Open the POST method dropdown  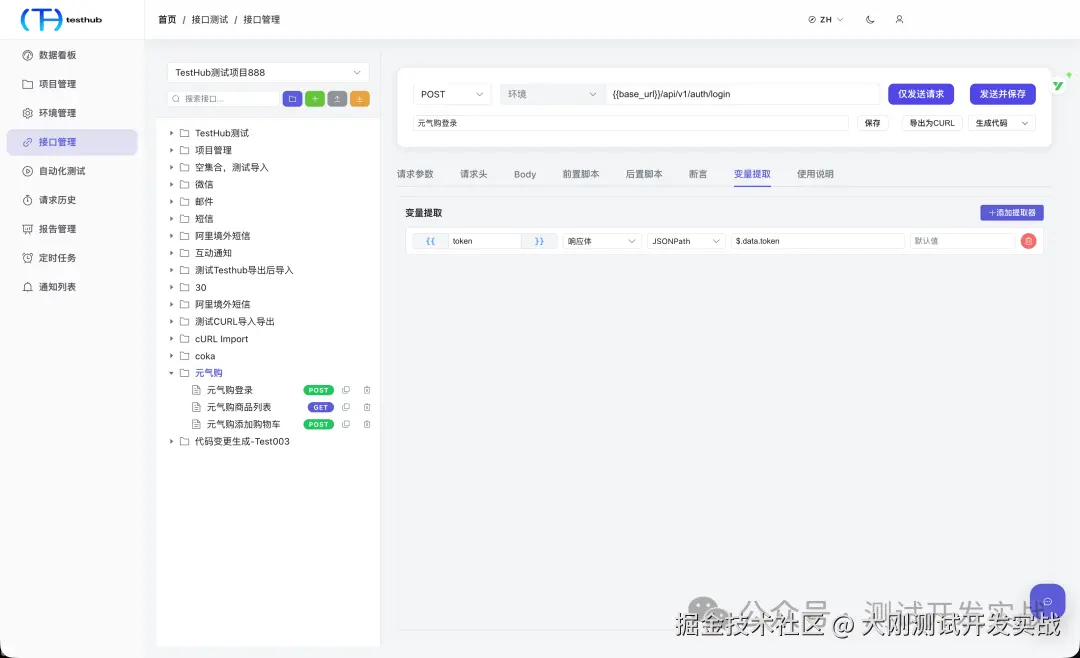452,94
